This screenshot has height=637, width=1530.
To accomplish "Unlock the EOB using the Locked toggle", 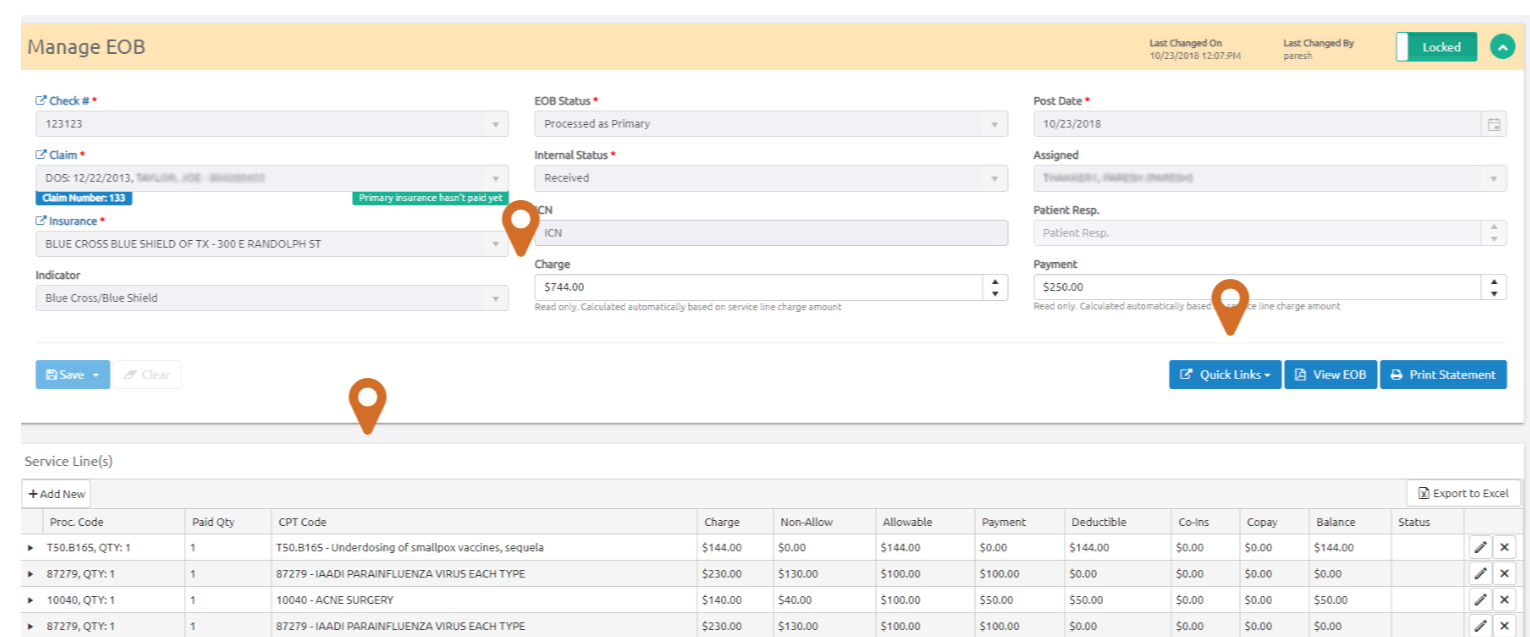I will pos(1436,46).
